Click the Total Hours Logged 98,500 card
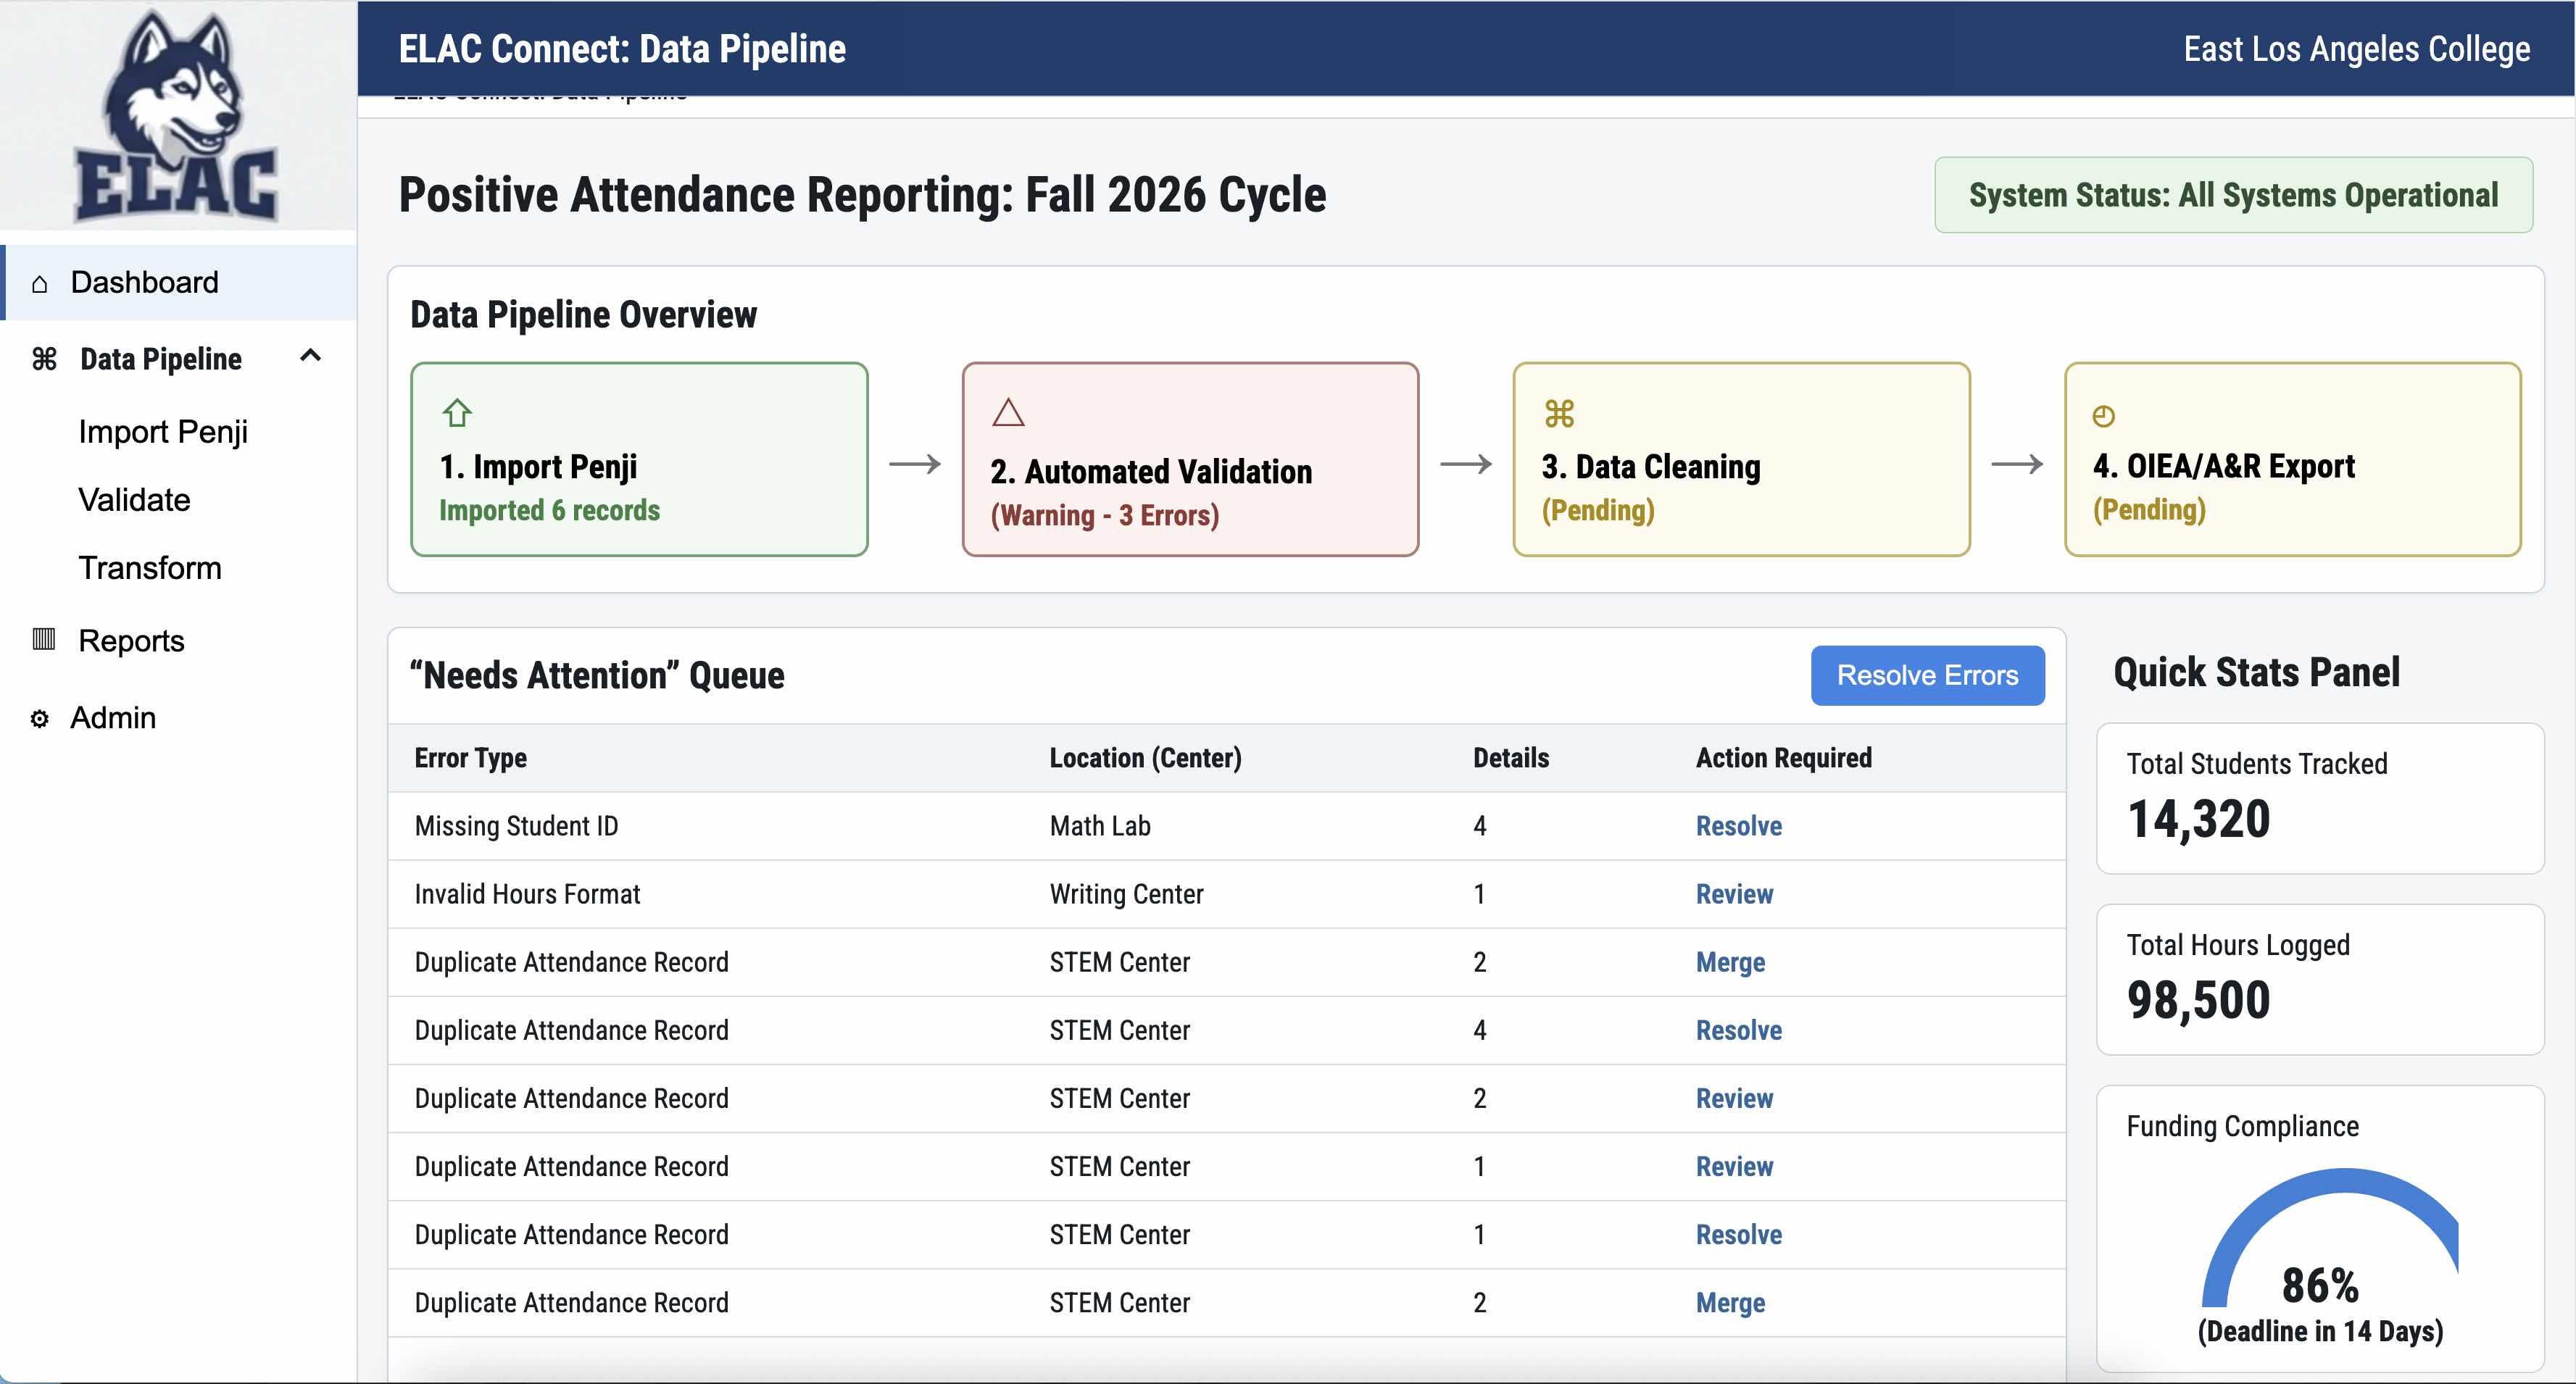This screenshot has width=2576, height=1384. (x=2320, y=980)
